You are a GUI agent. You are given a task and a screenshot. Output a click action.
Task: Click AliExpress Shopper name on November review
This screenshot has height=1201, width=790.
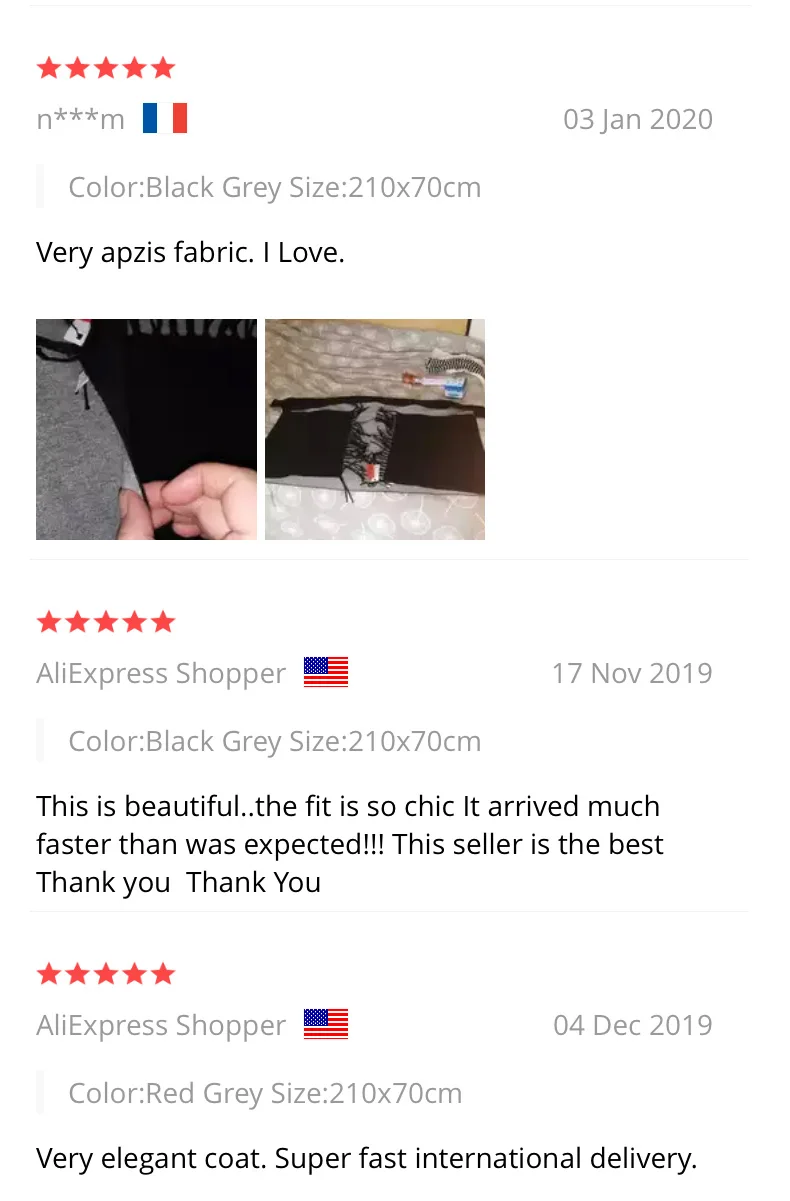pyautogui.click(x=161, y=673)
